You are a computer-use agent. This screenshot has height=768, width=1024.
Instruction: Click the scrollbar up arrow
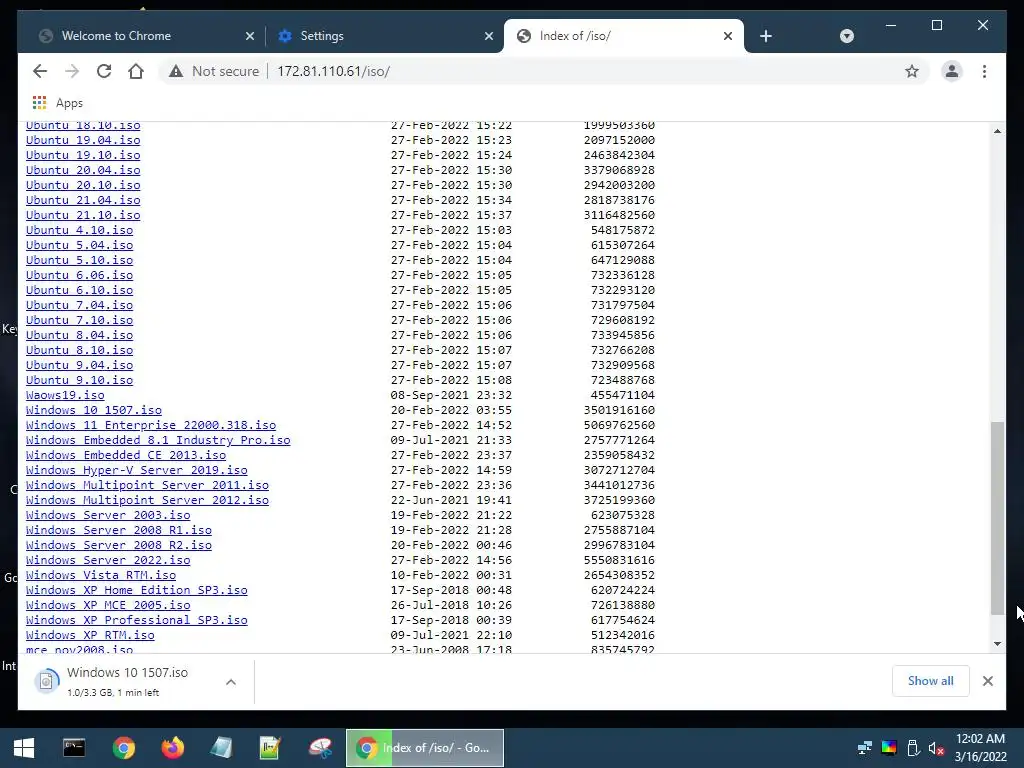[997, 131]
